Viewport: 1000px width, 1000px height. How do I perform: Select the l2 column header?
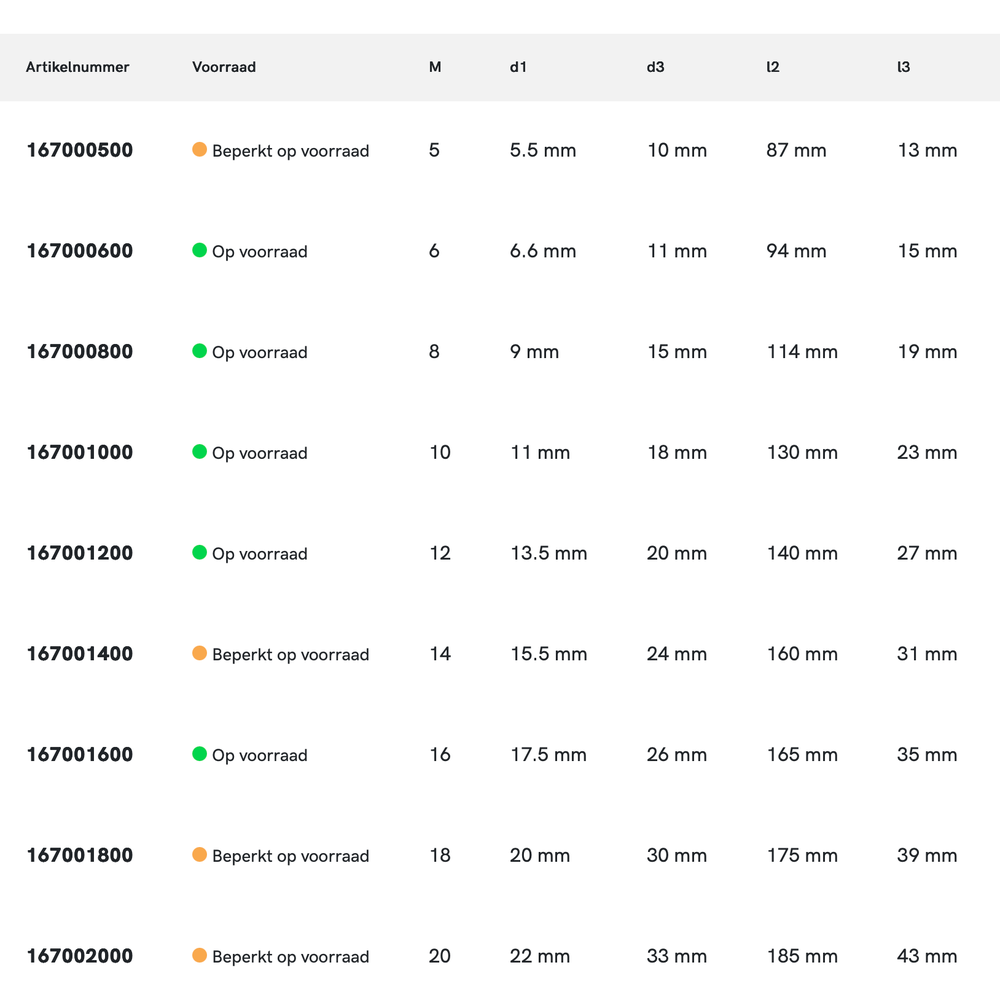pos(772,67)
